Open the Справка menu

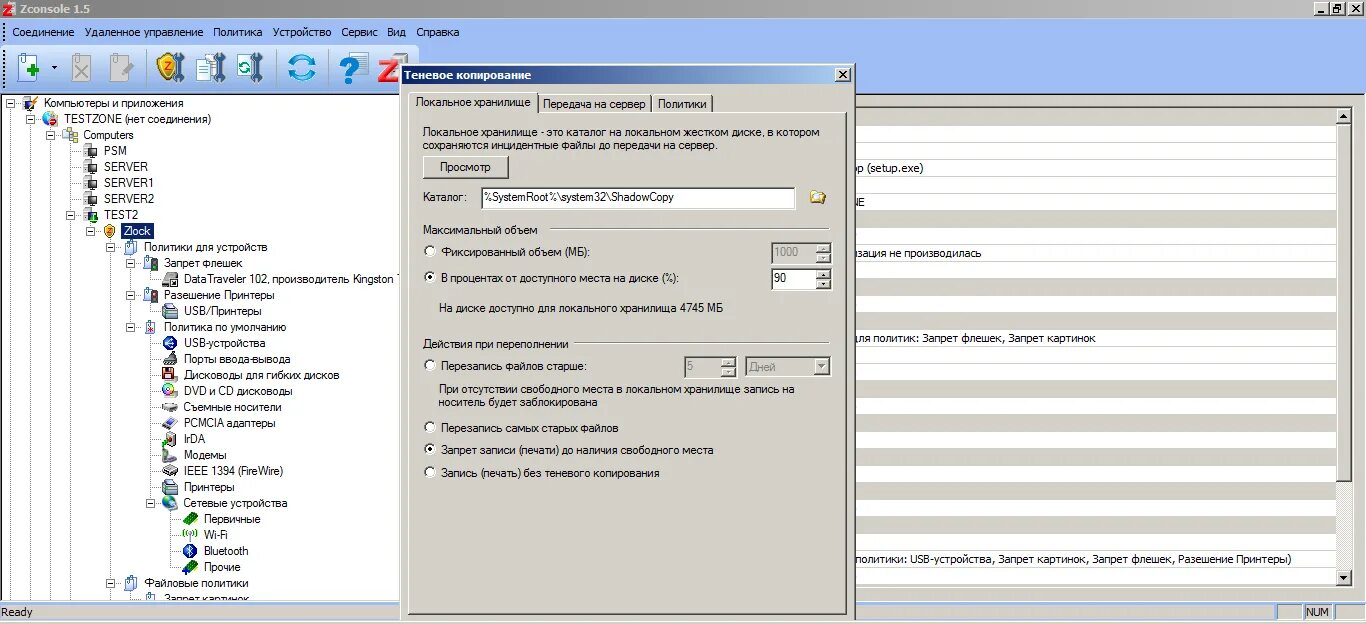(x=438, y=32)
